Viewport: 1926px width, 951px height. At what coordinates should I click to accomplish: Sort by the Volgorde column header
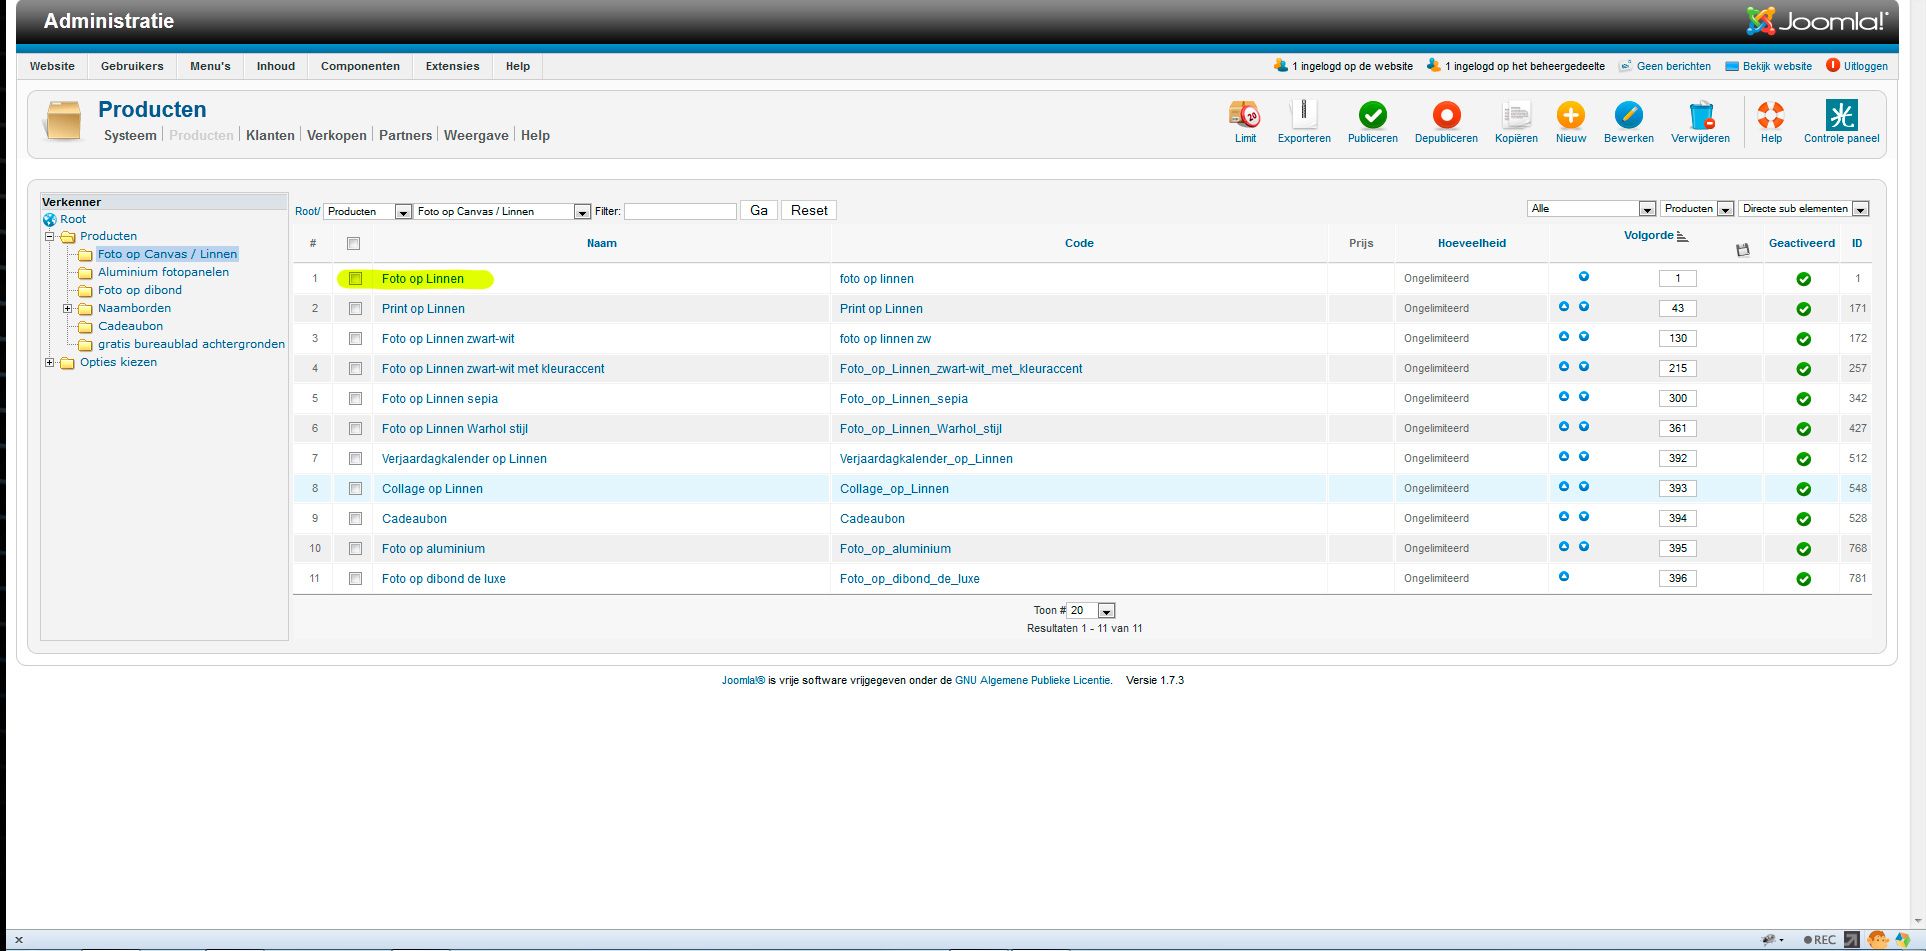coord(1648,236)
